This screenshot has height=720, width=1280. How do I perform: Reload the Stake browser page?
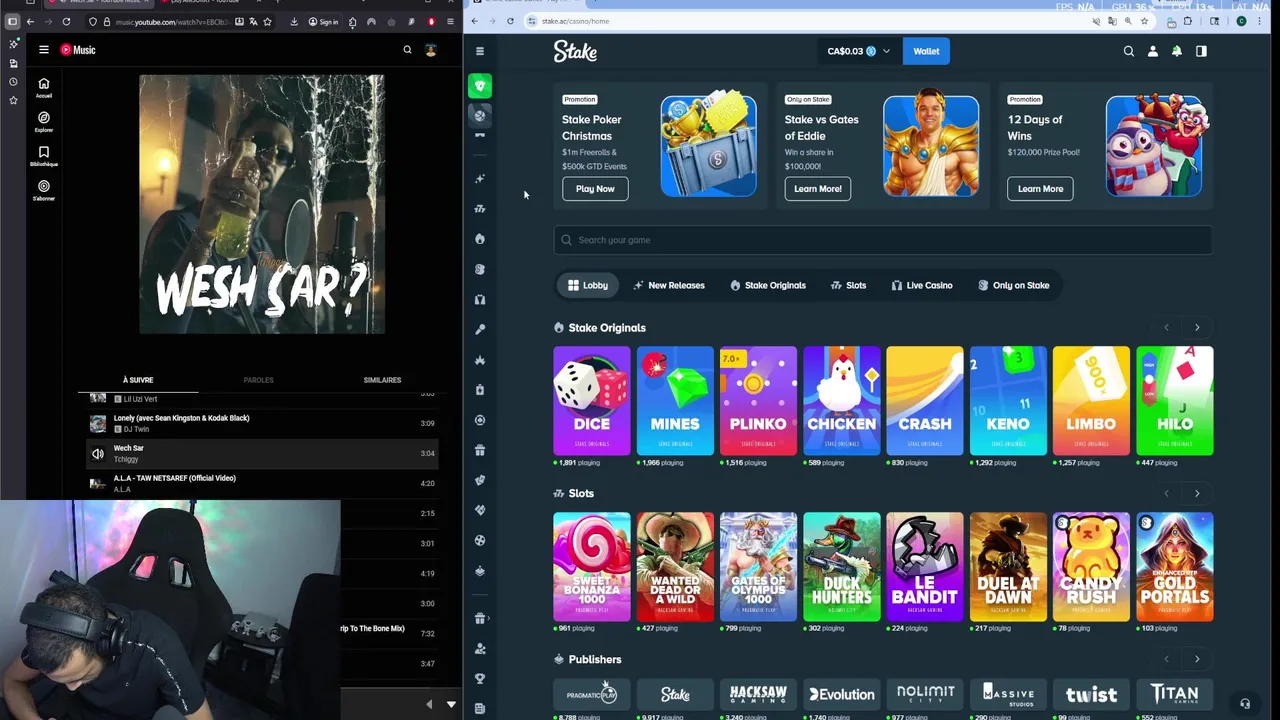click(x=510, y=21)
